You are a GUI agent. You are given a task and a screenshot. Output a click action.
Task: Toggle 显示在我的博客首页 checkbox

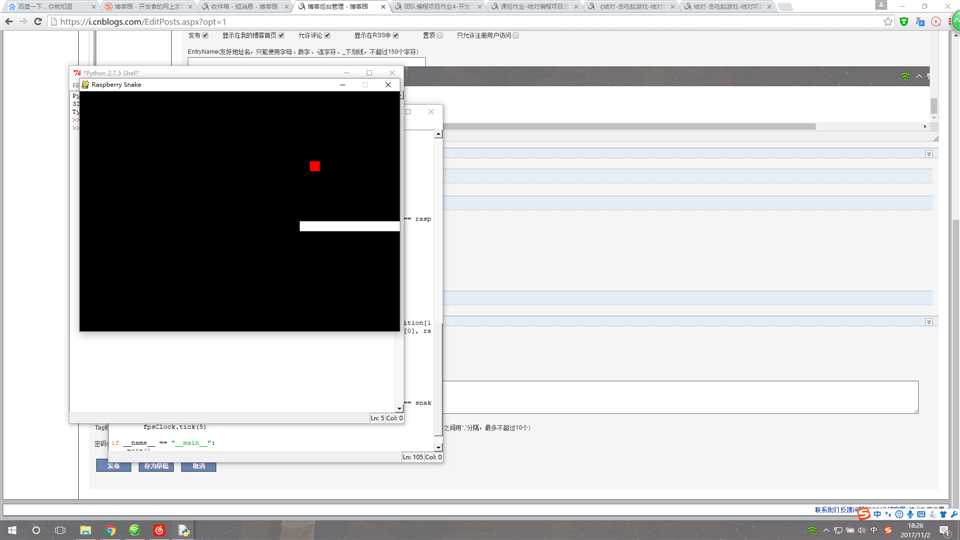coord(281,36)
